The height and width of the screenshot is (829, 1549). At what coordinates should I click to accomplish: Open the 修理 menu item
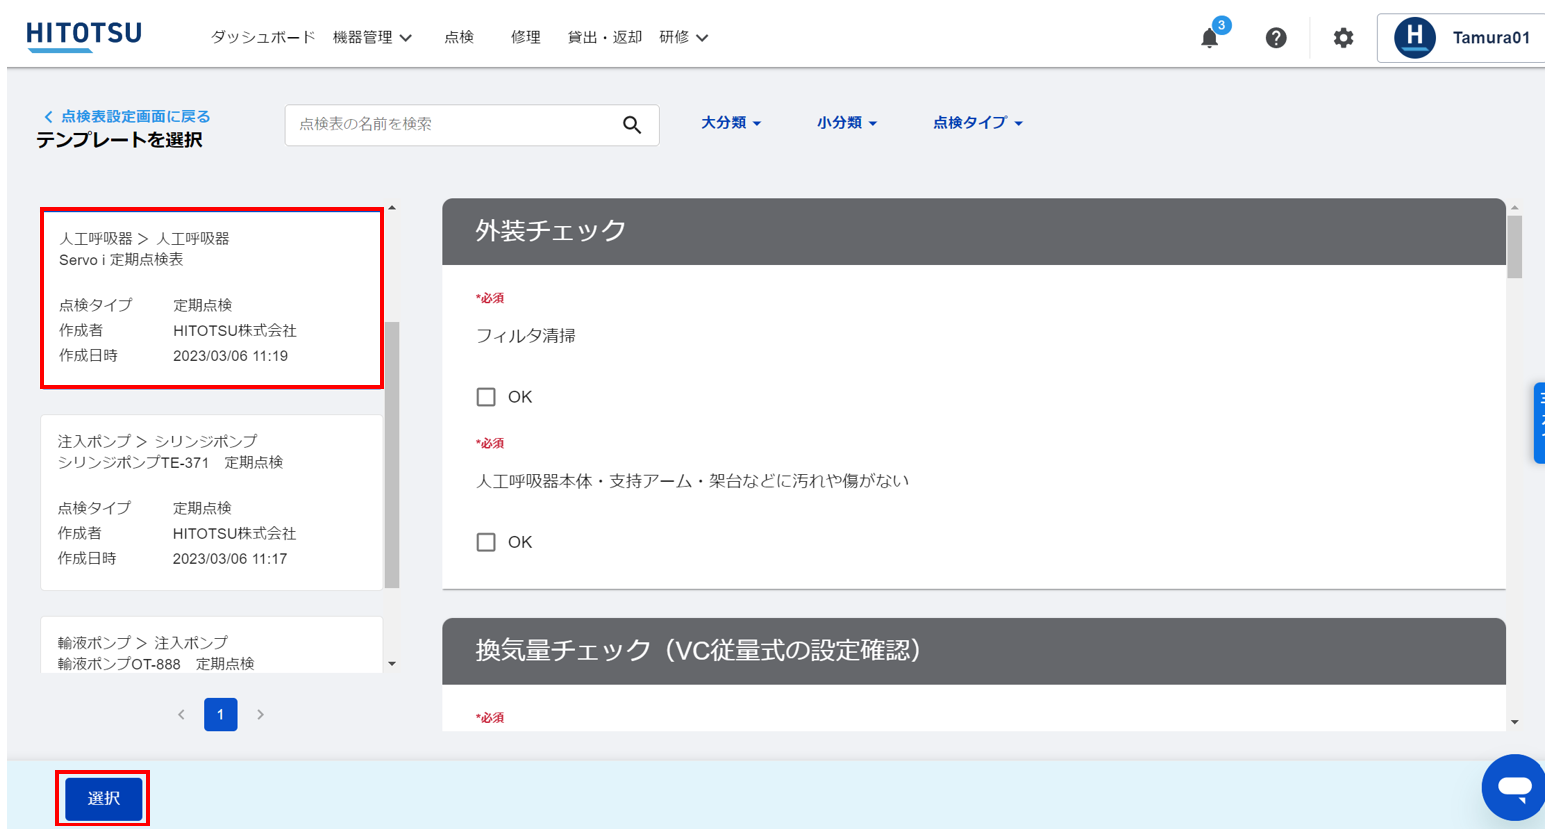(526, 37)
